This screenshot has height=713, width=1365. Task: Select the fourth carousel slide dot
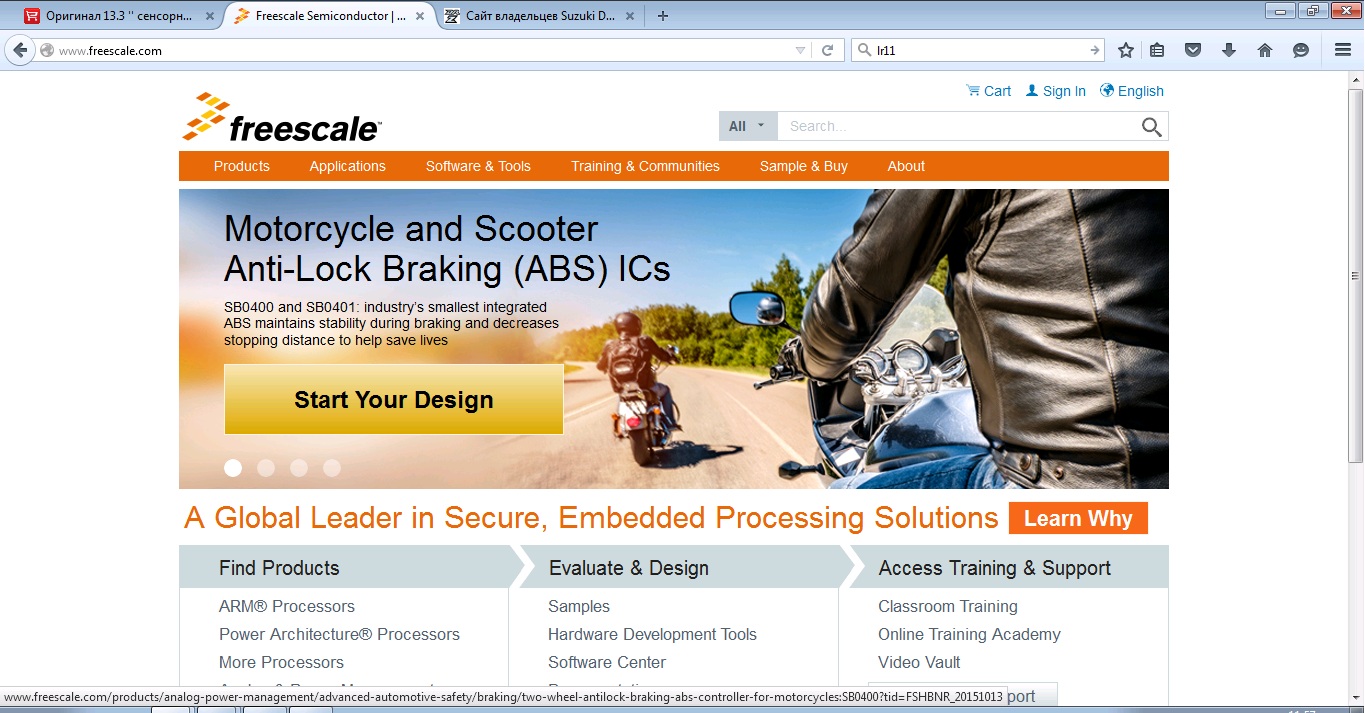[x=332, y=467]
